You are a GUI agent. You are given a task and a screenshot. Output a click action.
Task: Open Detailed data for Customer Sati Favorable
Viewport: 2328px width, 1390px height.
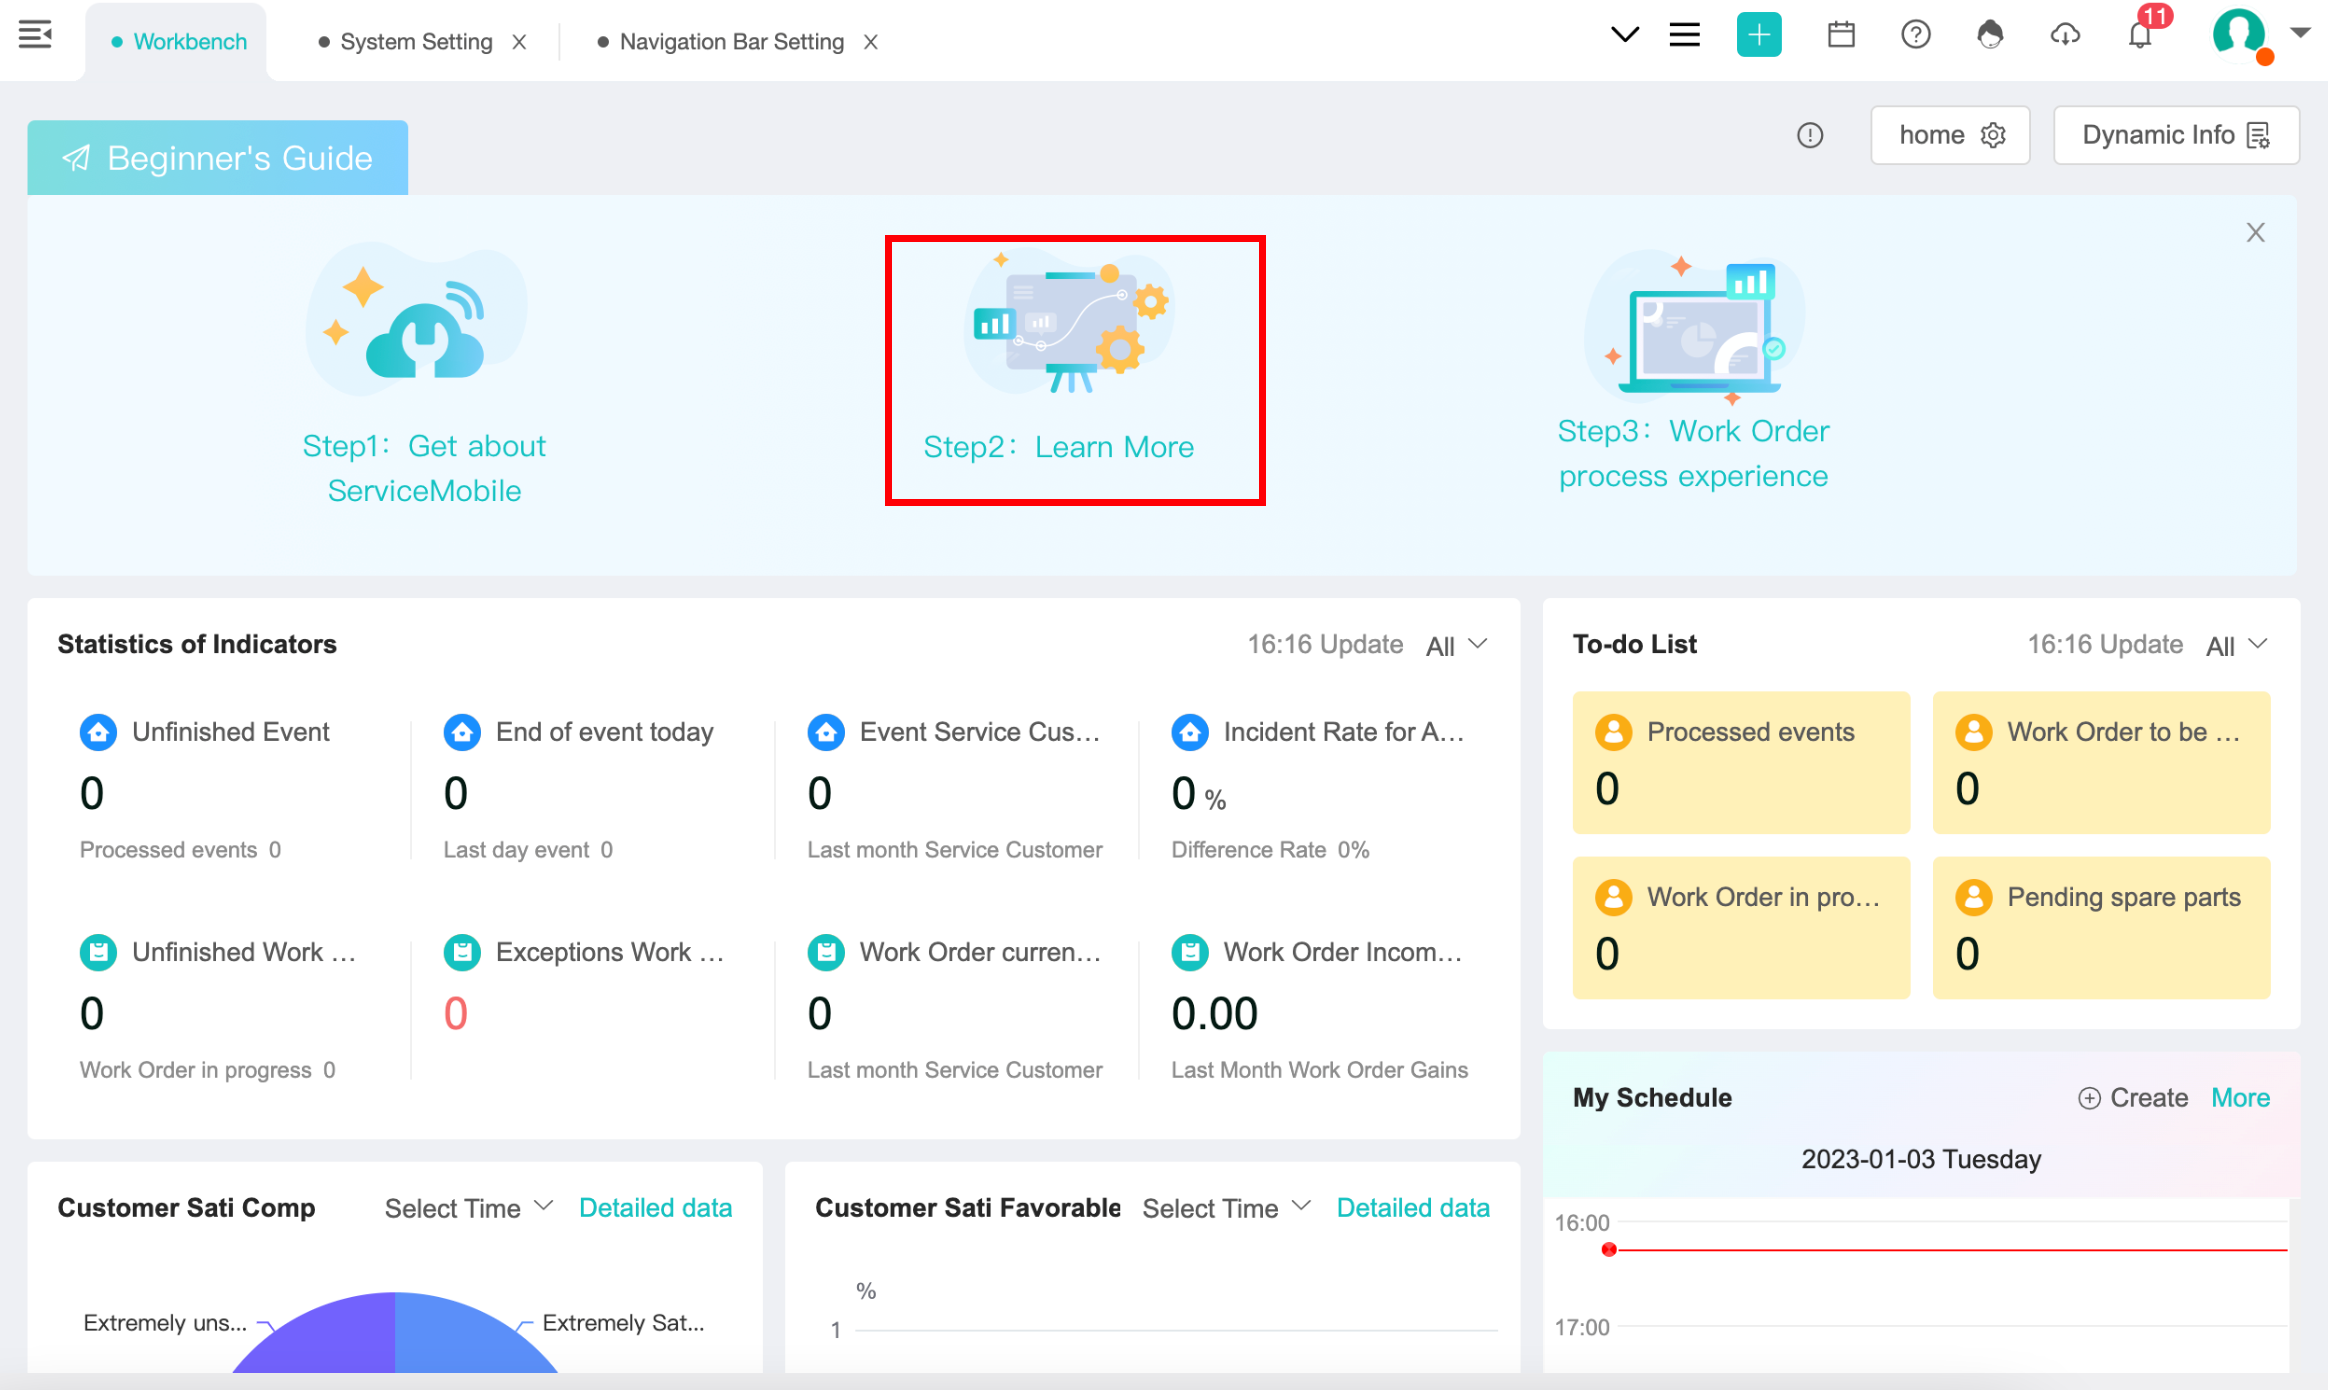click(x=1413, y=1208)
